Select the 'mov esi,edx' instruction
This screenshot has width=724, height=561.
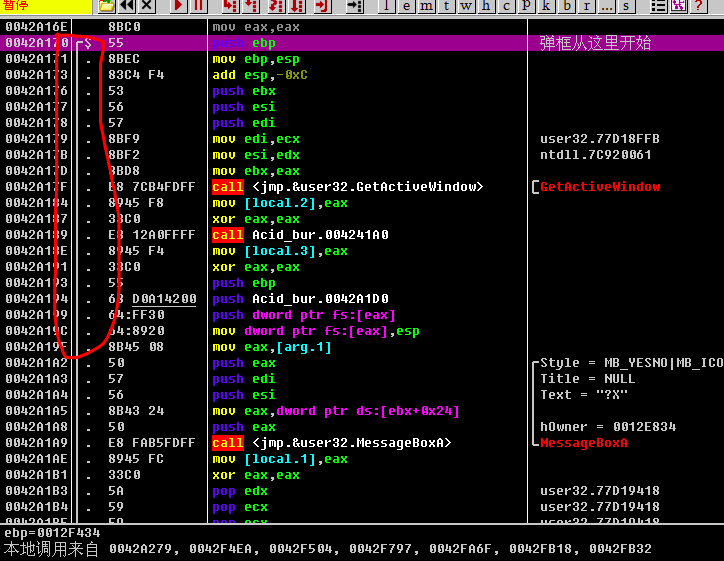256,155
